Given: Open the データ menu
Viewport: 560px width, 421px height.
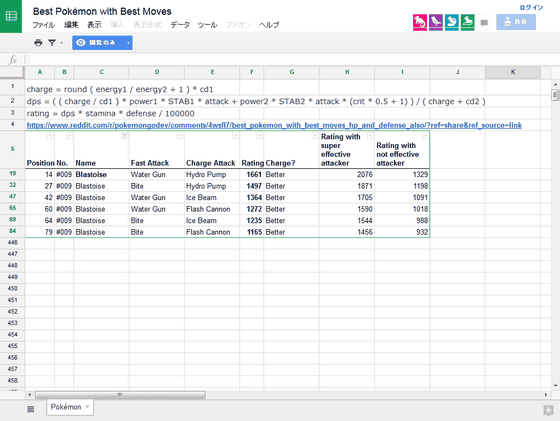Looking at the screenshot, I should pos(180,25).
